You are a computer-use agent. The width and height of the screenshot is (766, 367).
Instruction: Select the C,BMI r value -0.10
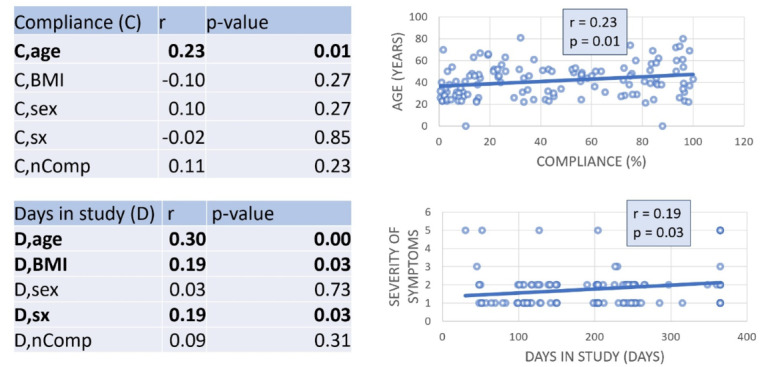tap(186, 80)
